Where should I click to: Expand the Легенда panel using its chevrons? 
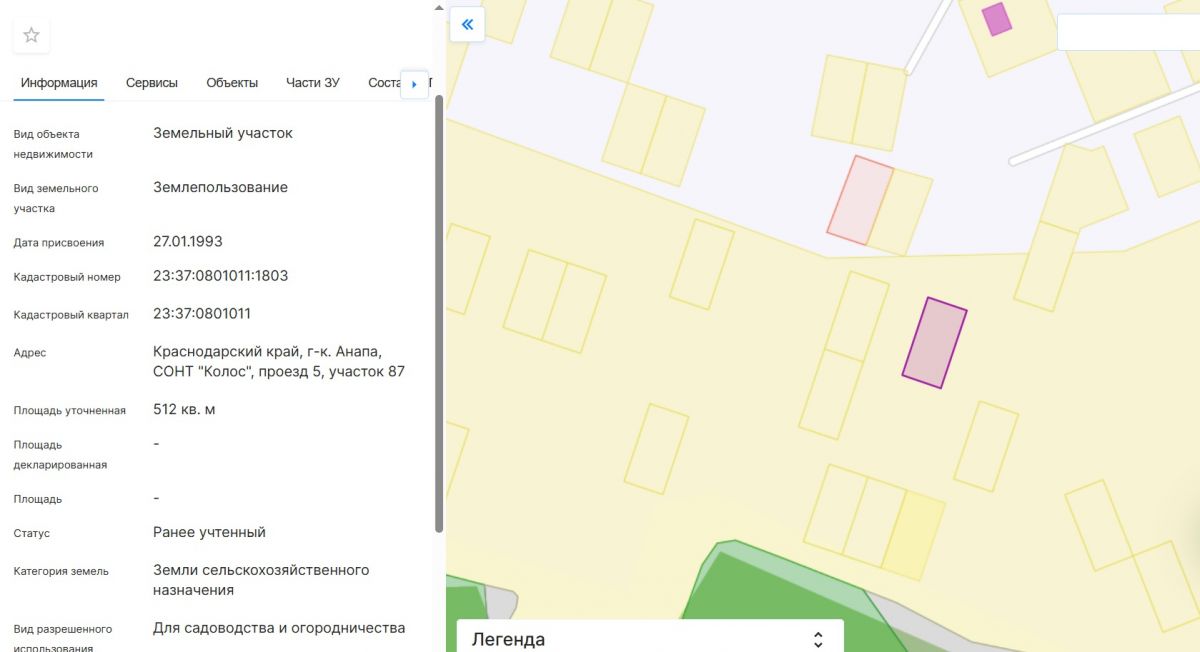pyautogui.click(x=818, y=639)
